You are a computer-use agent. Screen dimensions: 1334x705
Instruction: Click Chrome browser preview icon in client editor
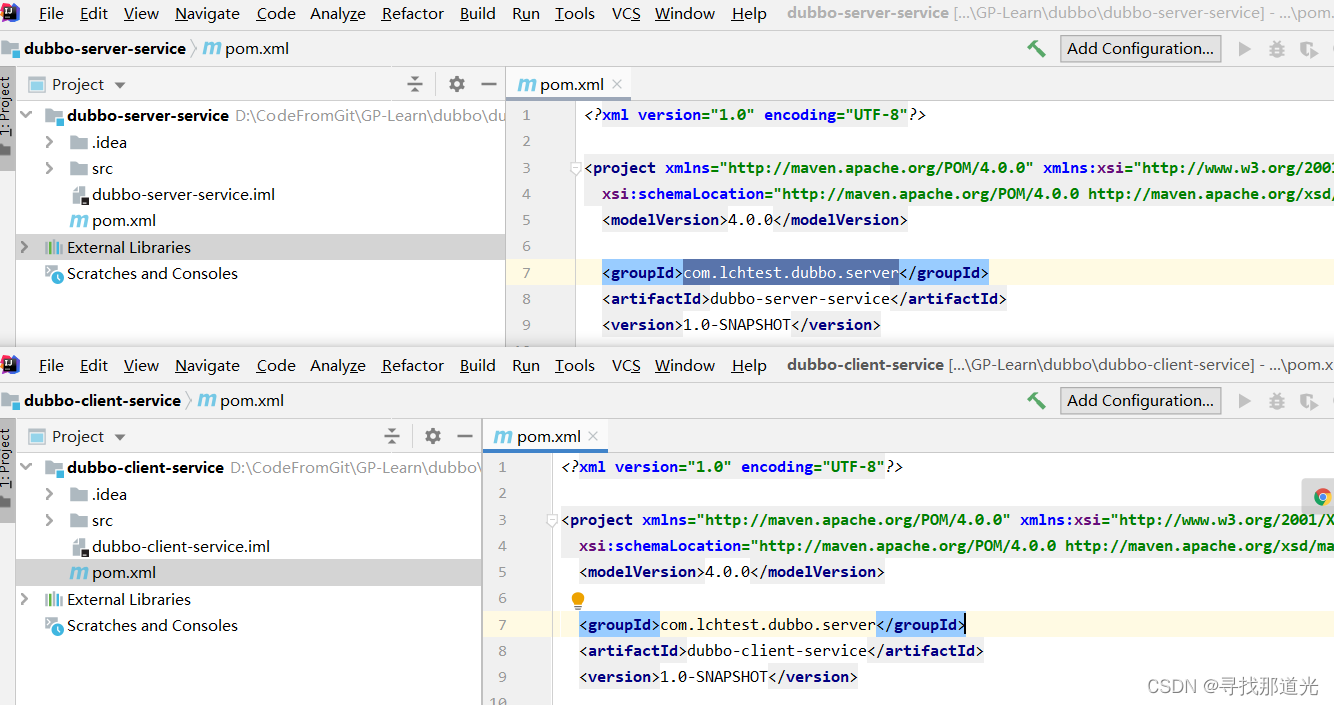click(1322, 496)
